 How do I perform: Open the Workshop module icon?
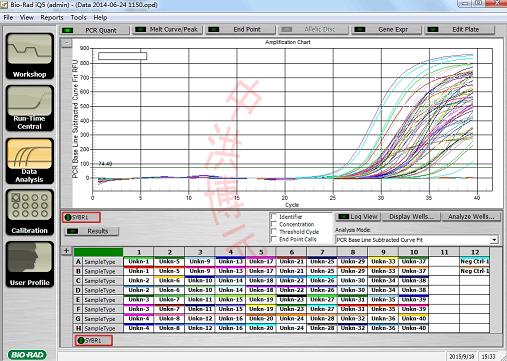(x=30, y=56)
